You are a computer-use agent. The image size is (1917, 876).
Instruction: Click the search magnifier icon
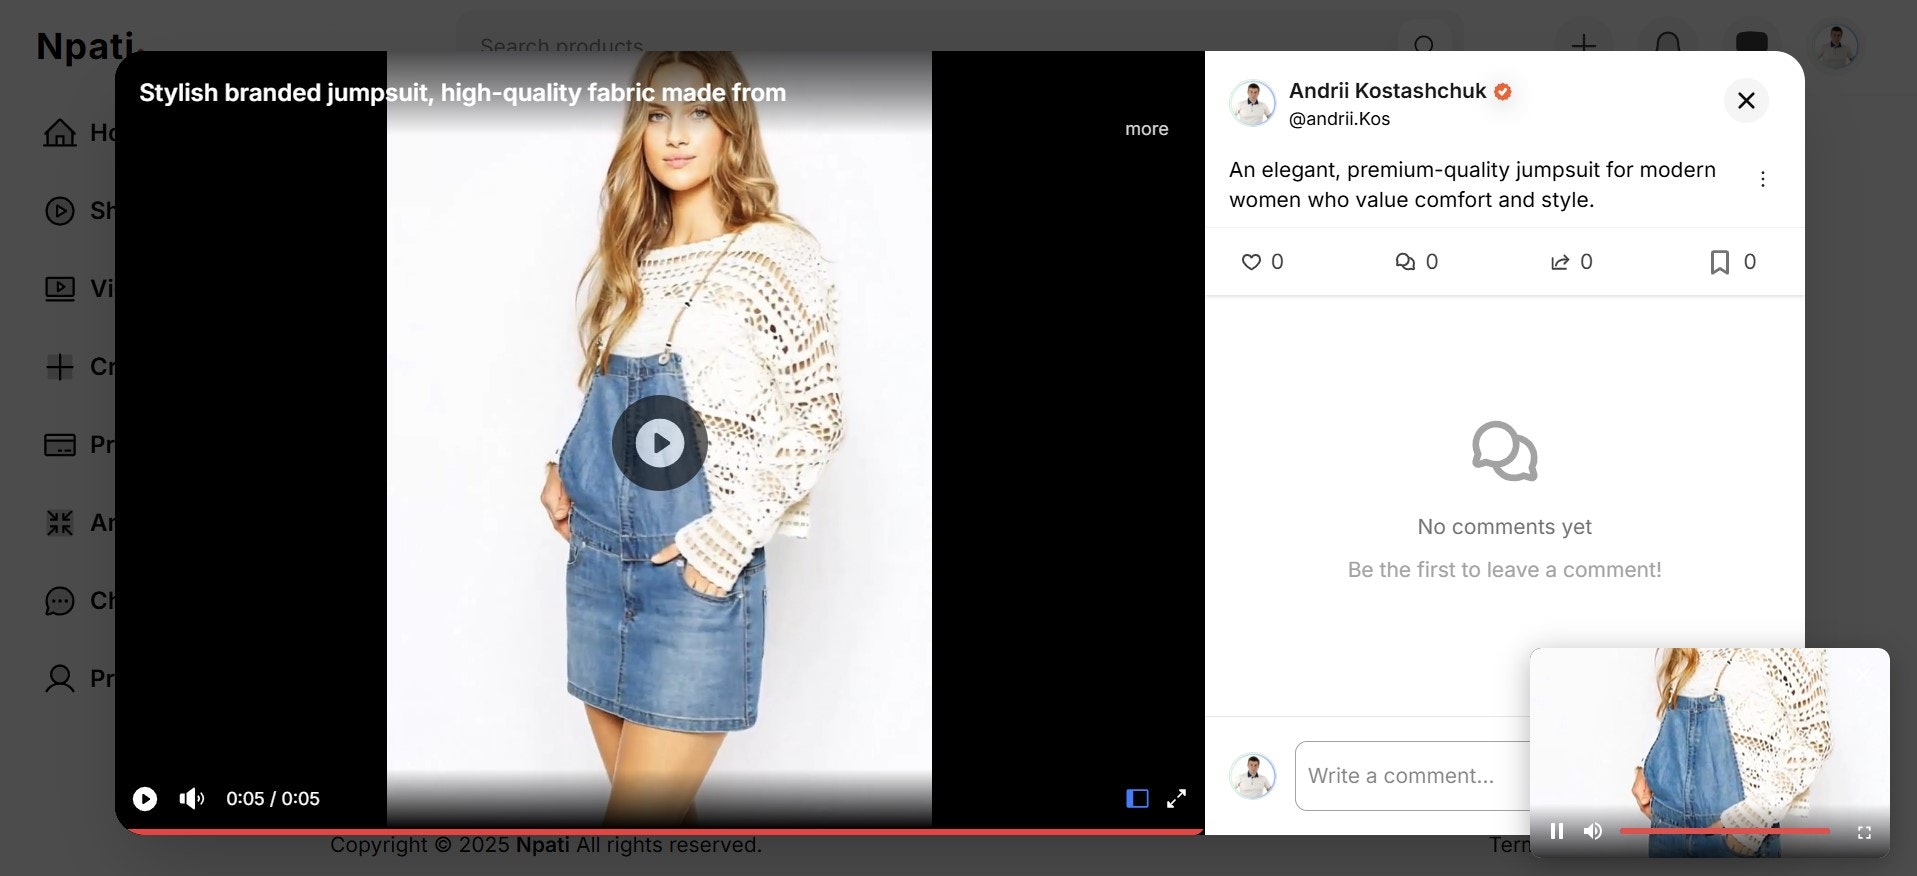coord(1425,45)
